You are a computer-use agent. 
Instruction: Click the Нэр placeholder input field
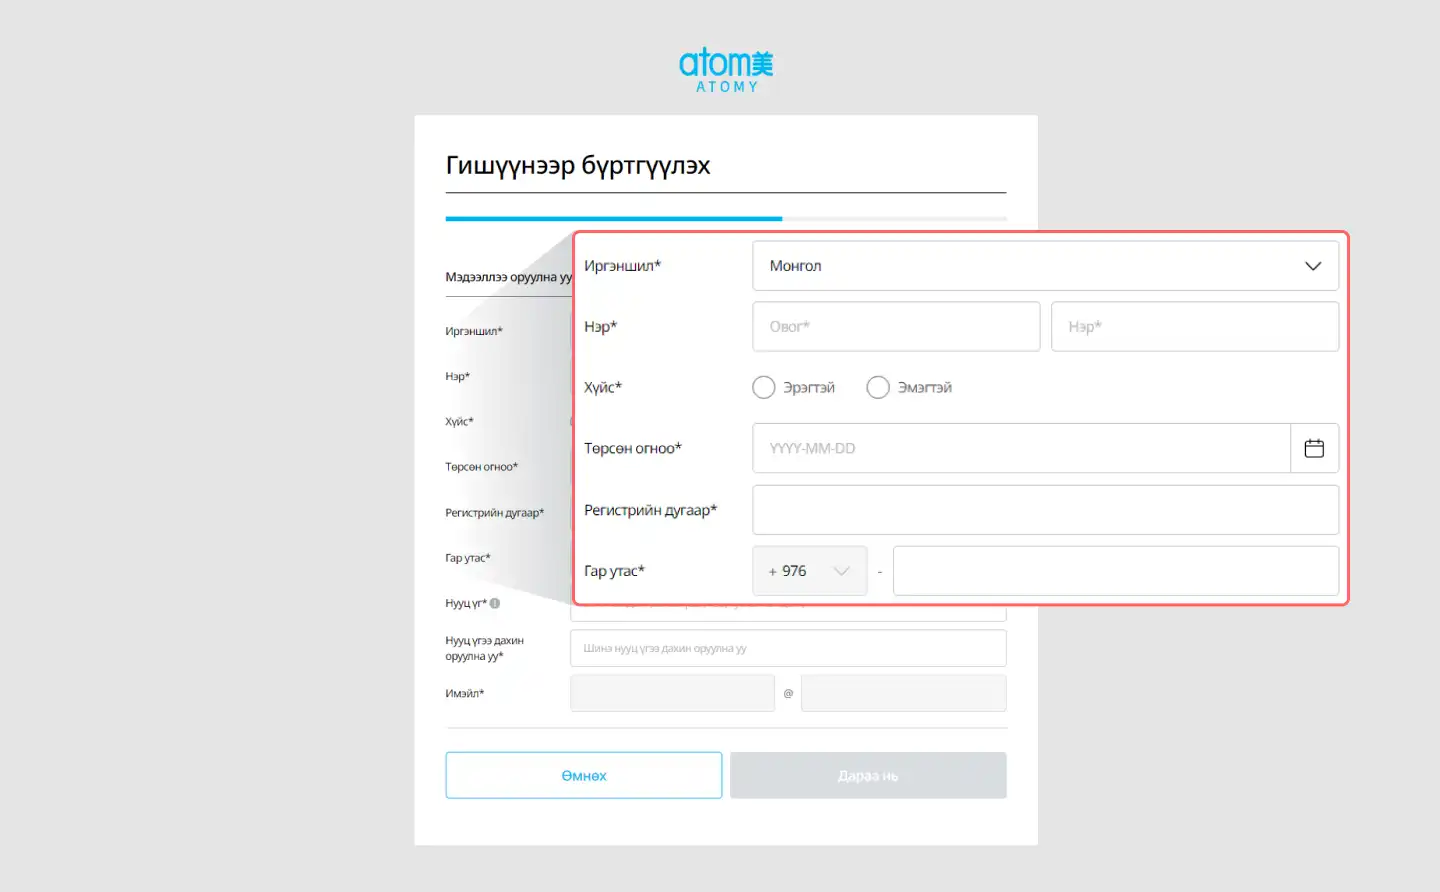coord(1194,327)
